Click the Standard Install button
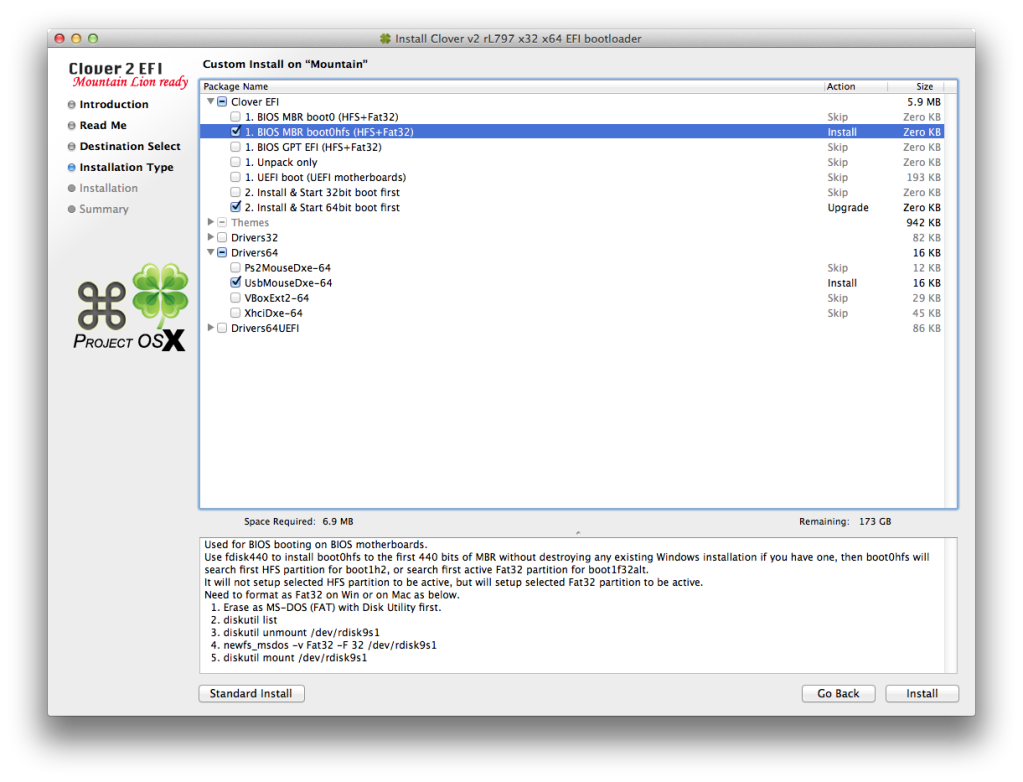 [250, 693]
